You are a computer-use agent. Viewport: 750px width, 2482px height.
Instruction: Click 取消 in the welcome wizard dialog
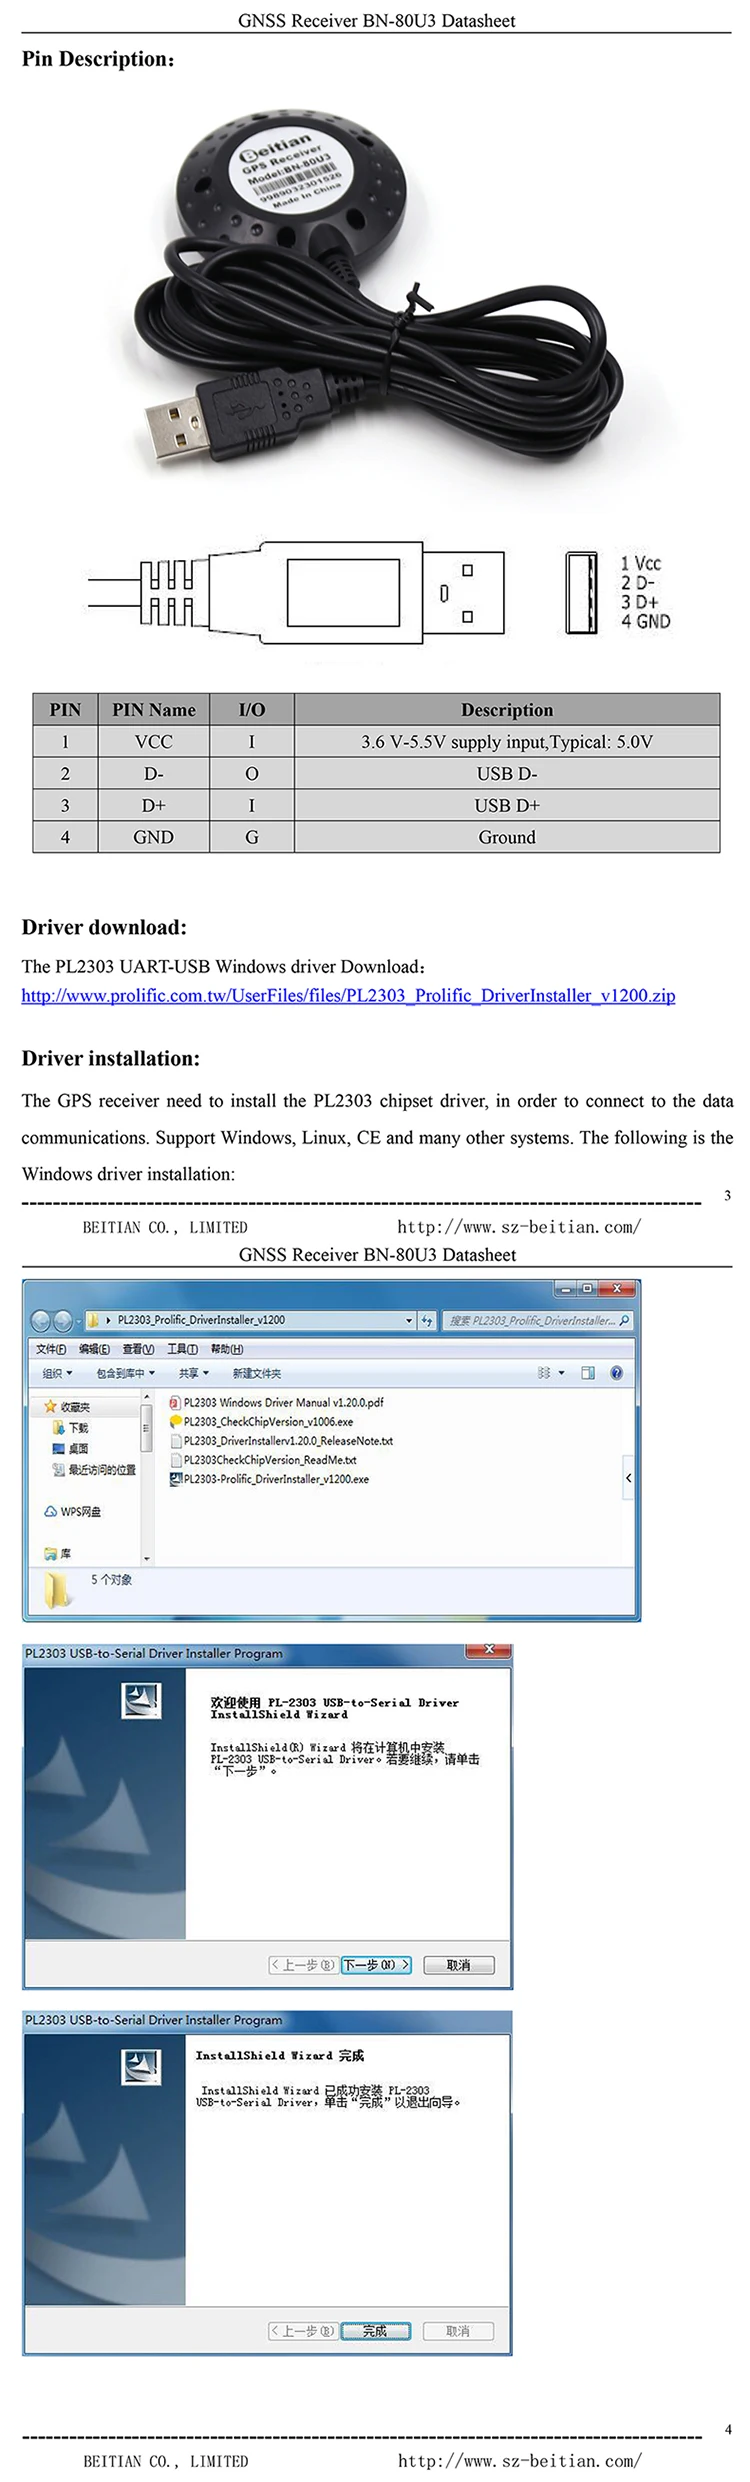[x=458, y=1964]
